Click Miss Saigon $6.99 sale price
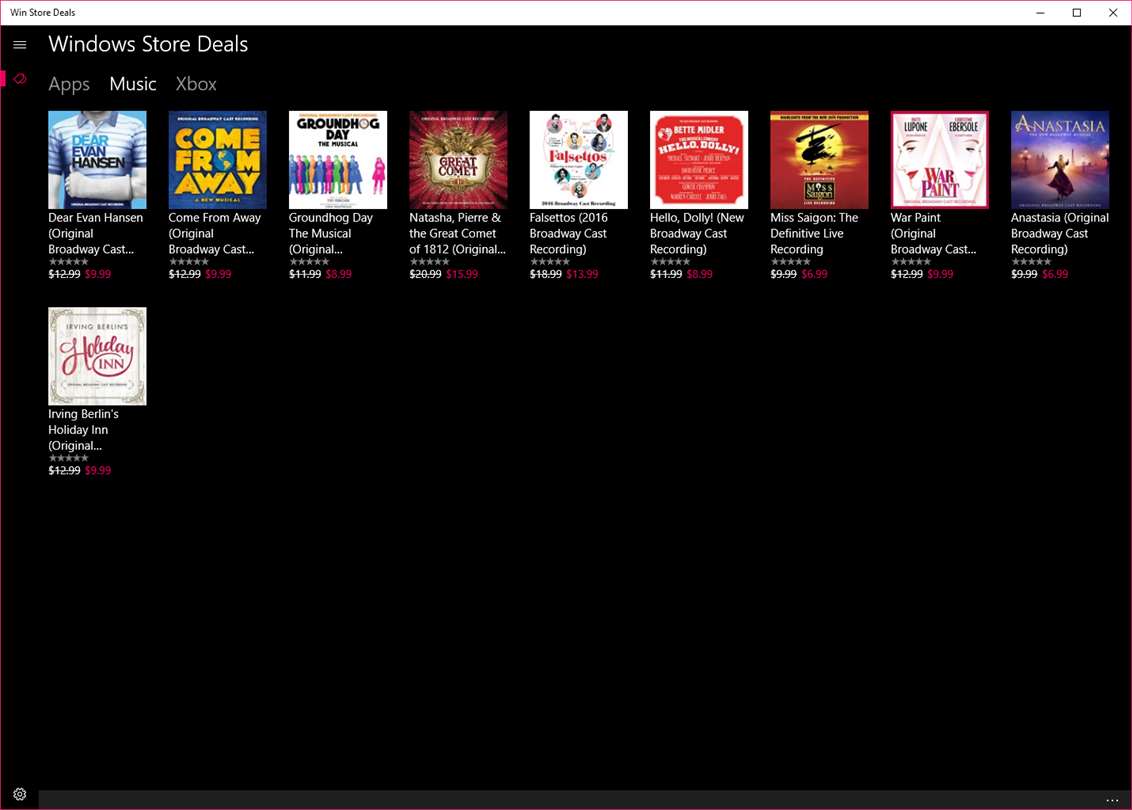Screen dimensions: 1132x810 pos(814,274)
